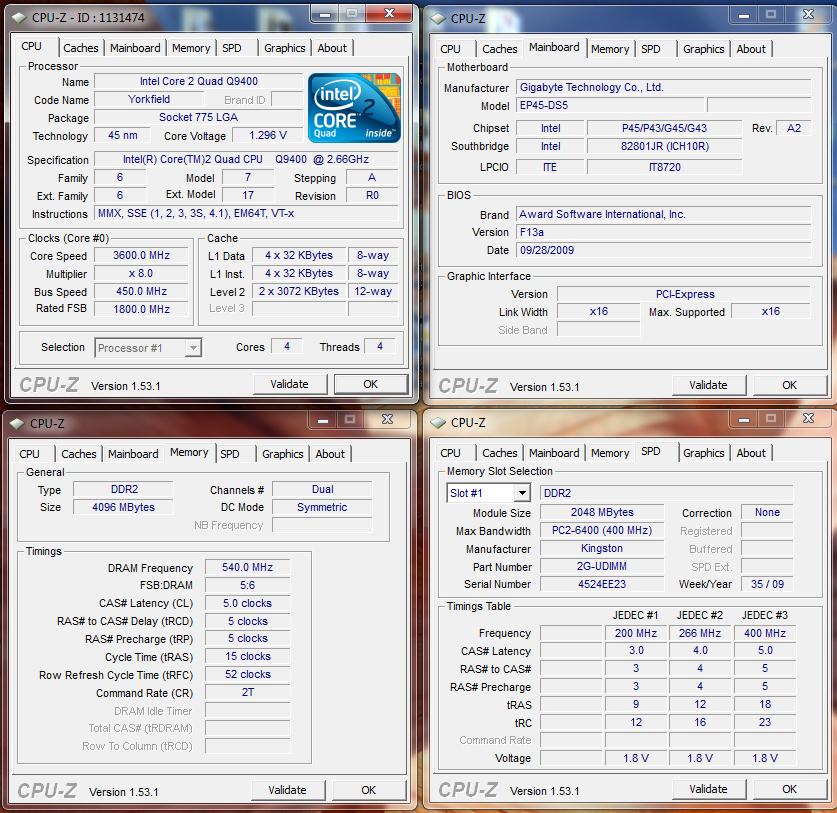Open Mainboard tab in SPD window
The width and height of the screenshot is (837, 813).
tap(554, 453)
